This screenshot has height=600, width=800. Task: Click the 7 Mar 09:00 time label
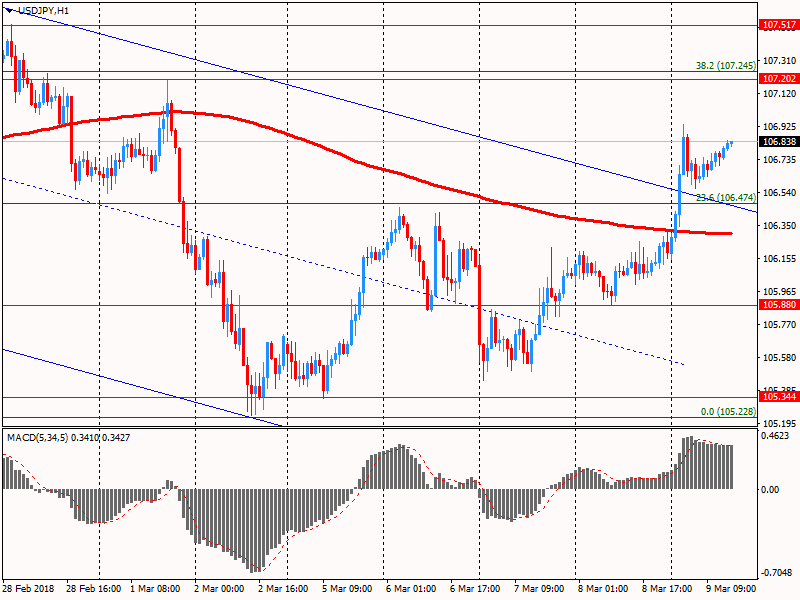tap(539, 589)
